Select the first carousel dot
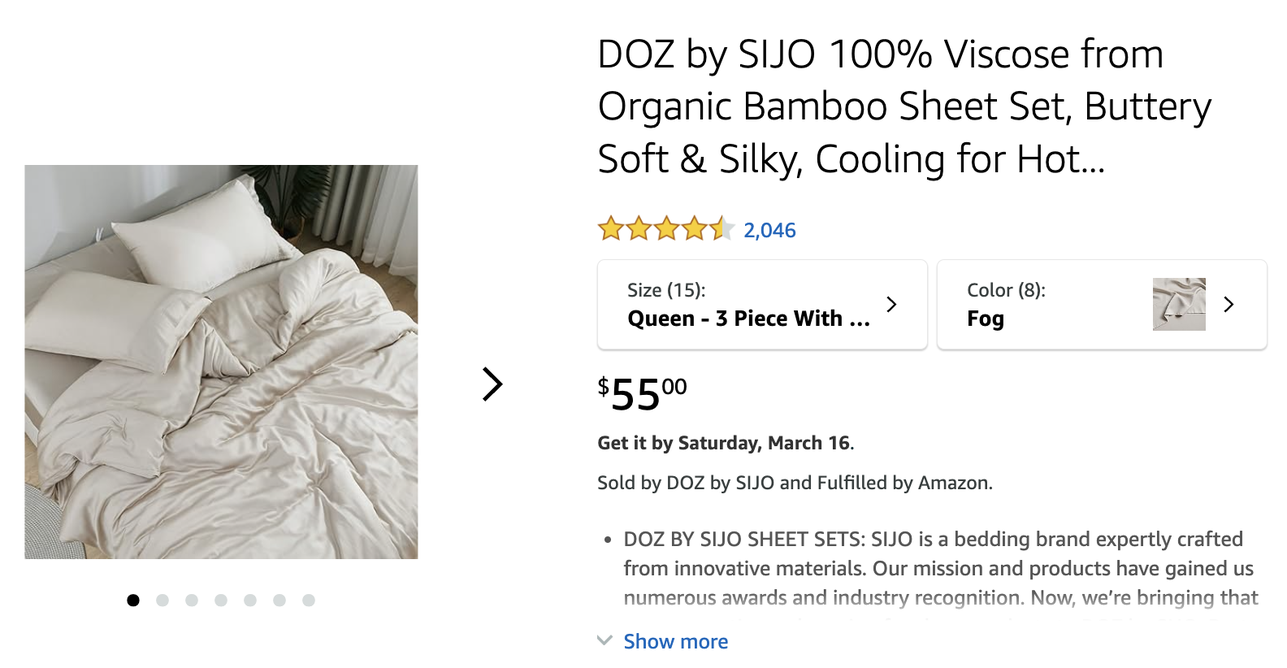The height and width of the screenshot is (668, 1287). coord(133,600)
